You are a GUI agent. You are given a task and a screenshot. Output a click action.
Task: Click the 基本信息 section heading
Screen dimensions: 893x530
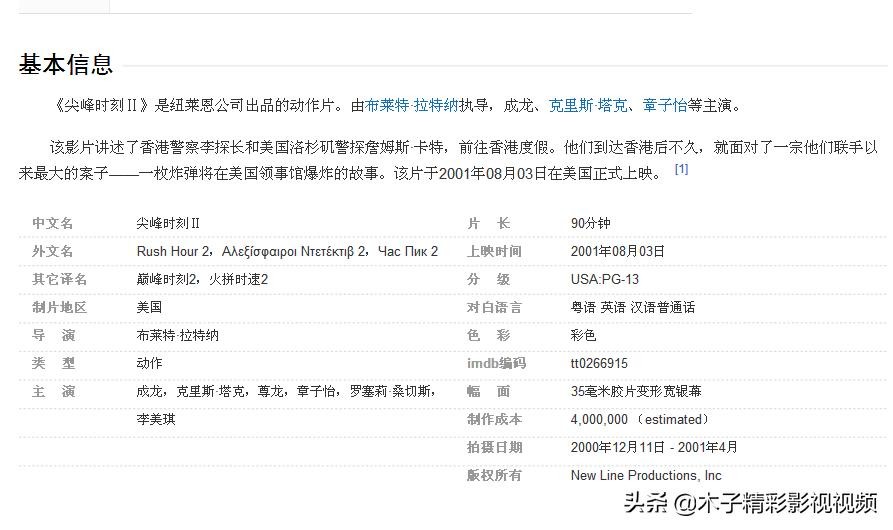coord(66,65)
